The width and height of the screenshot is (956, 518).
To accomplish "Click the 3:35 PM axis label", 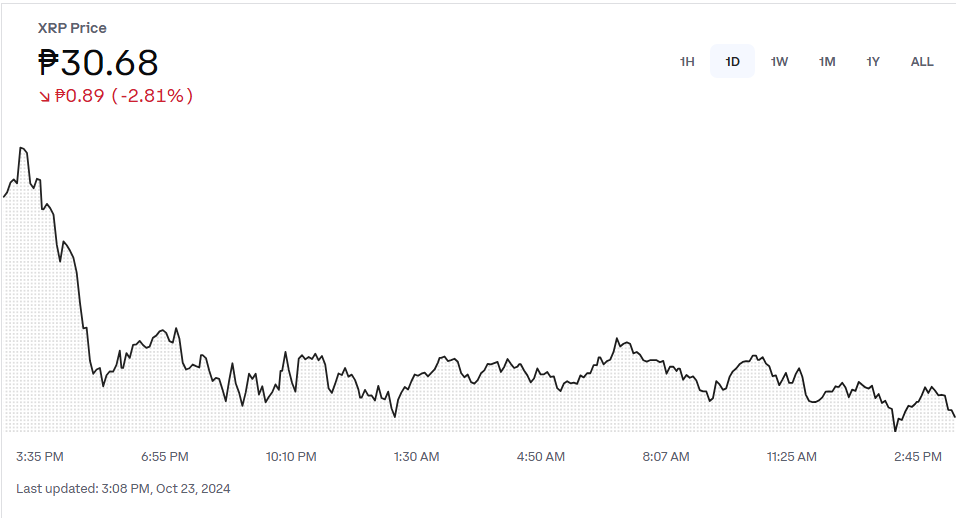I will (40, 457).
